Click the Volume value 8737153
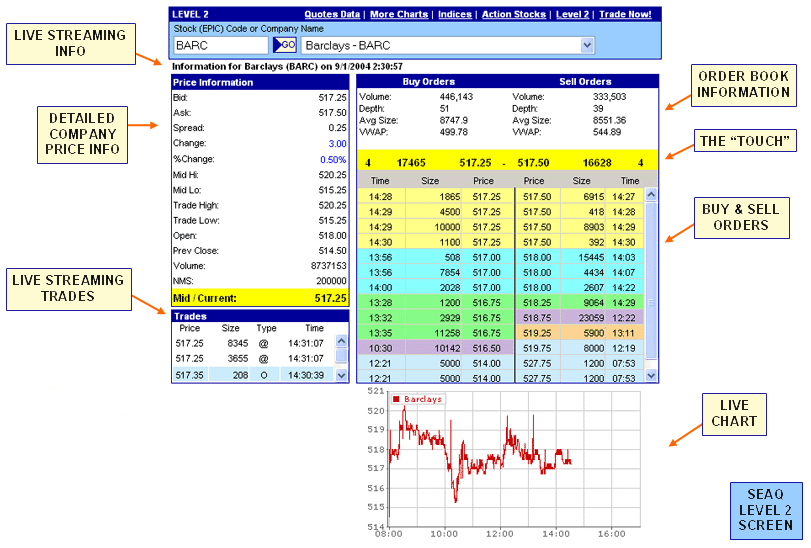Screen dimensions: 811x548 pyautogui.click(x=329, y=266)
